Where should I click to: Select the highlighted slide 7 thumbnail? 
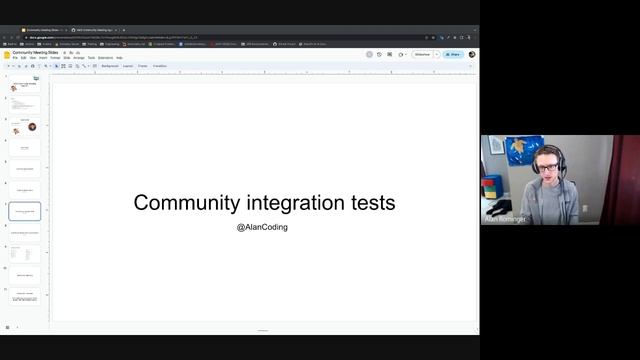point(24,211)
